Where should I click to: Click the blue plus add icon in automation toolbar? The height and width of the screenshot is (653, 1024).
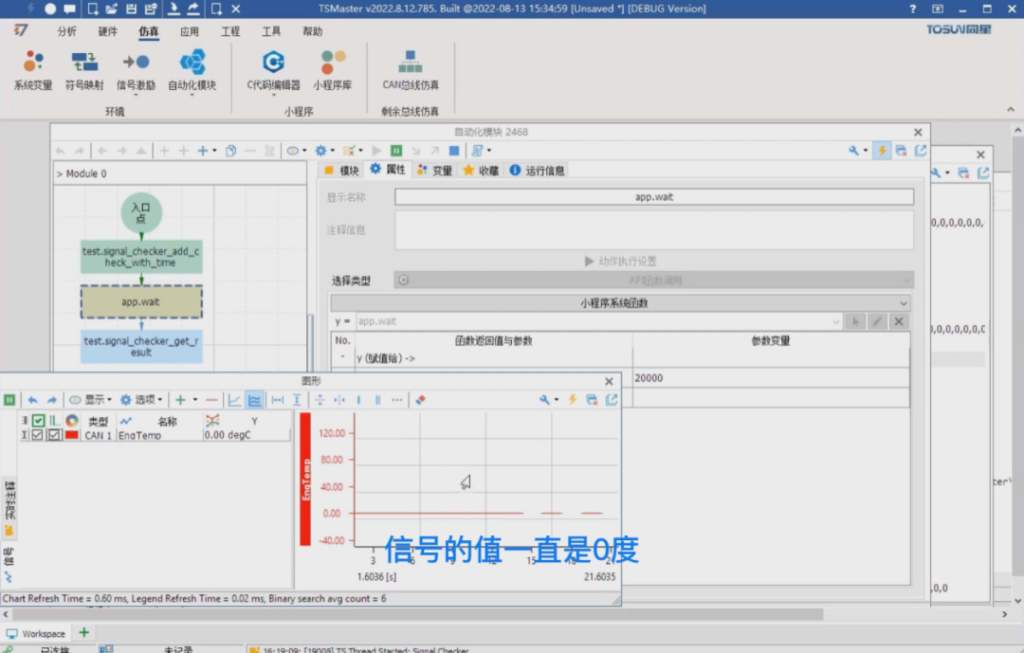click(x=202, y=151)
